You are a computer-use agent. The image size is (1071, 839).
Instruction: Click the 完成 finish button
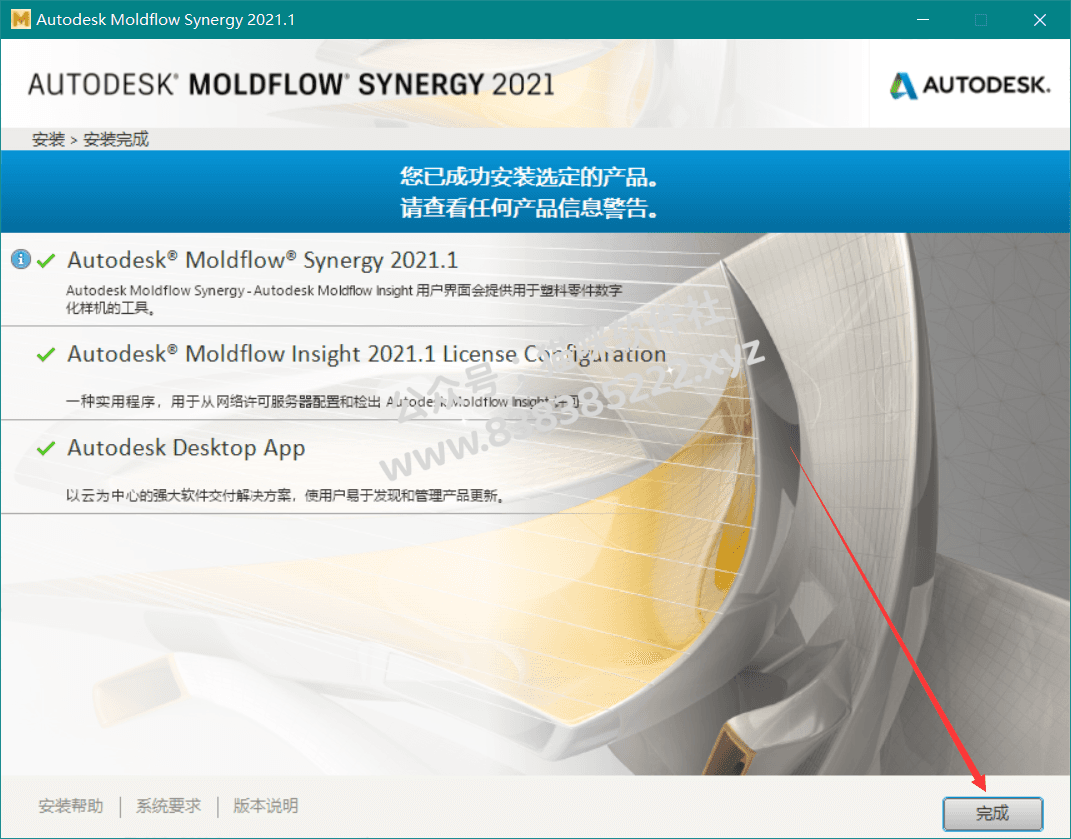tap(992, 813)
